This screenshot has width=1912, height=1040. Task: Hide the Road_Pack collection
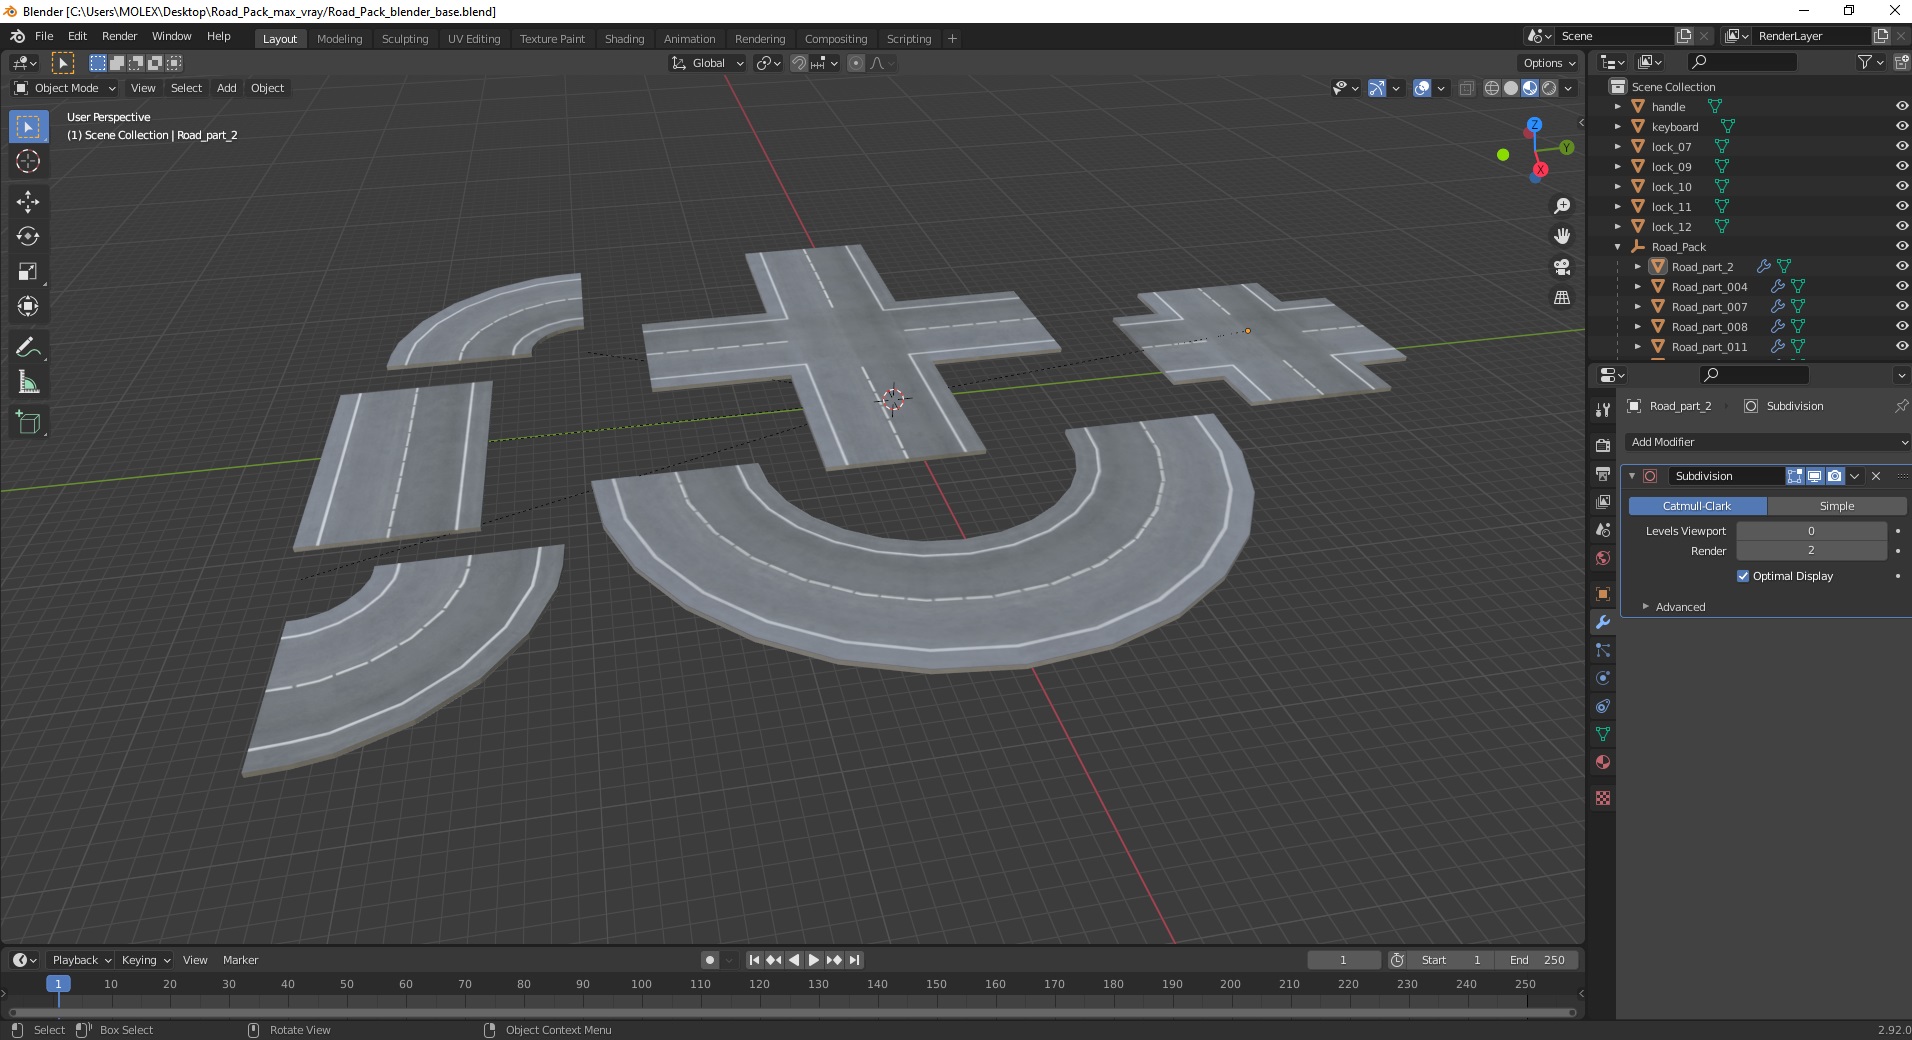1901,246
